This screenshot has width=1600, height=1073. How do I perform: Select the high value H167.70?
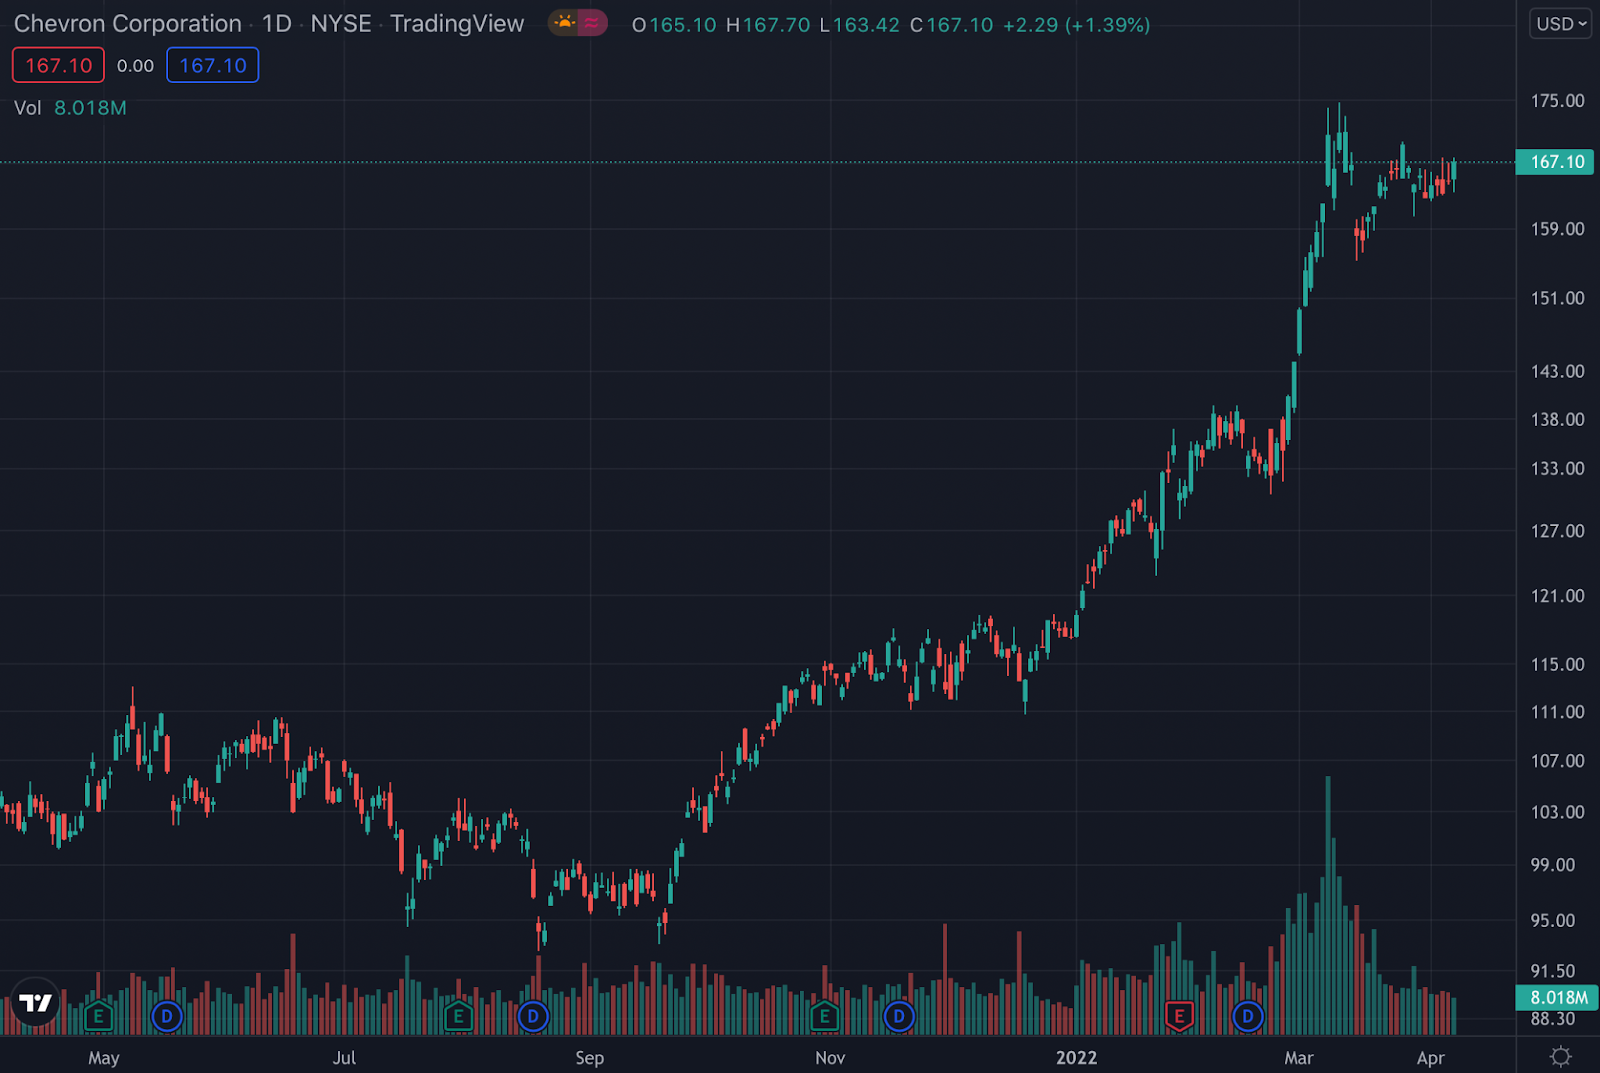click(768, 25)
